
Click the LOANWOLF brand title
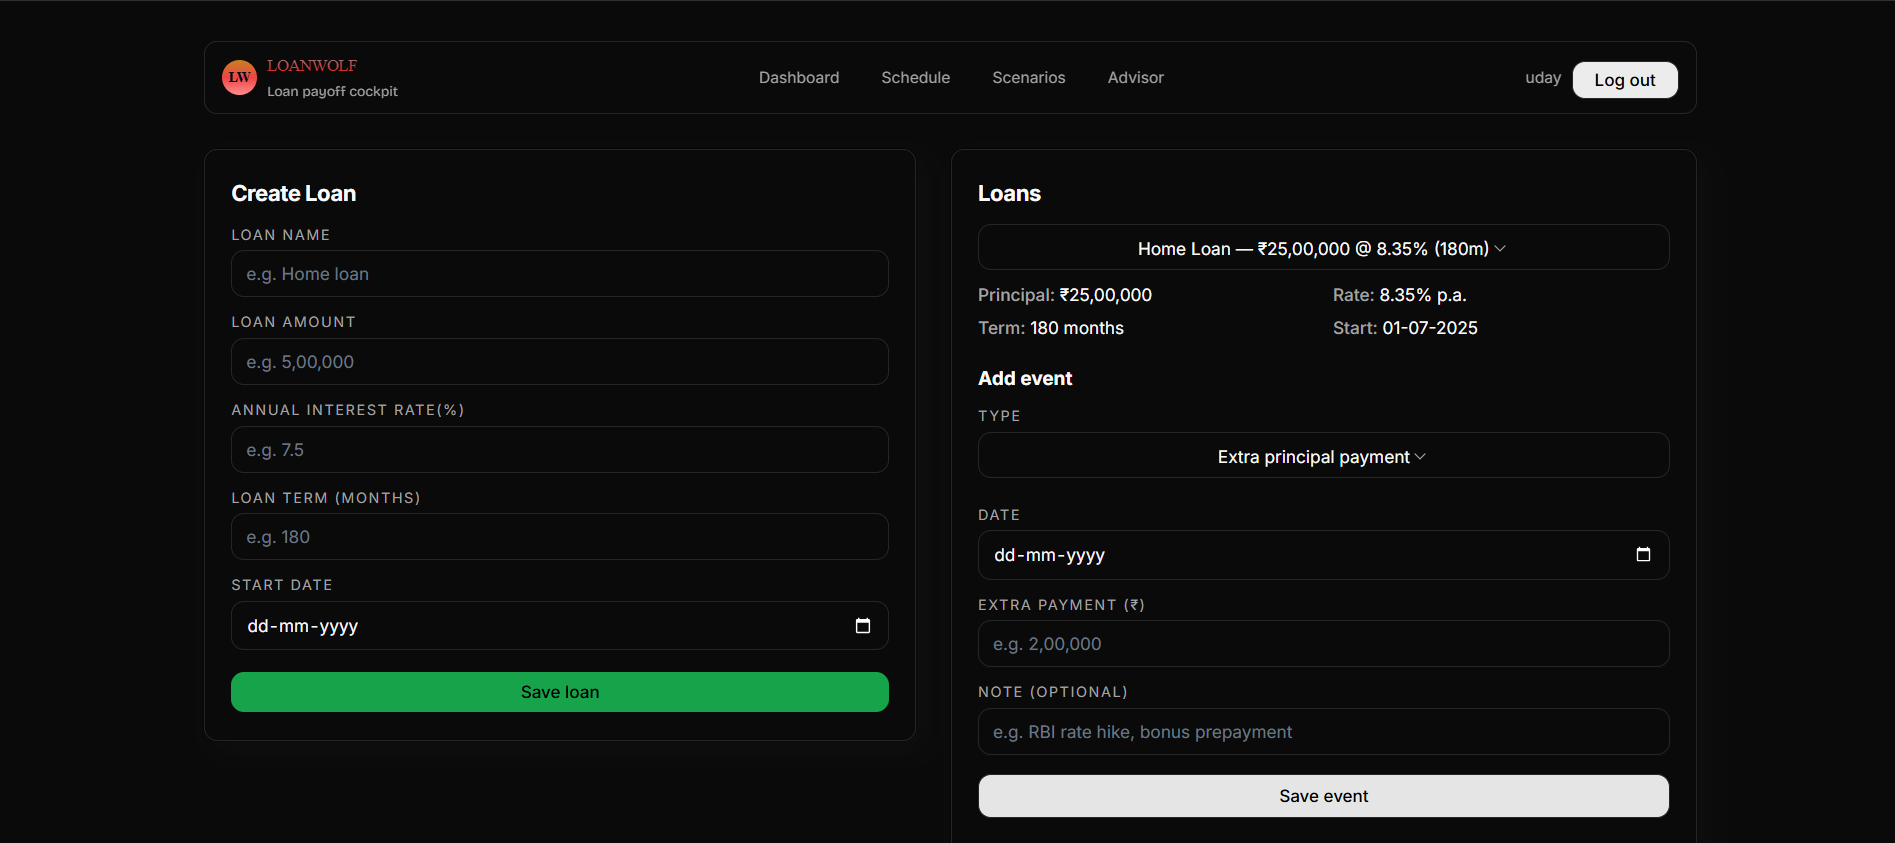pos(312,66)
